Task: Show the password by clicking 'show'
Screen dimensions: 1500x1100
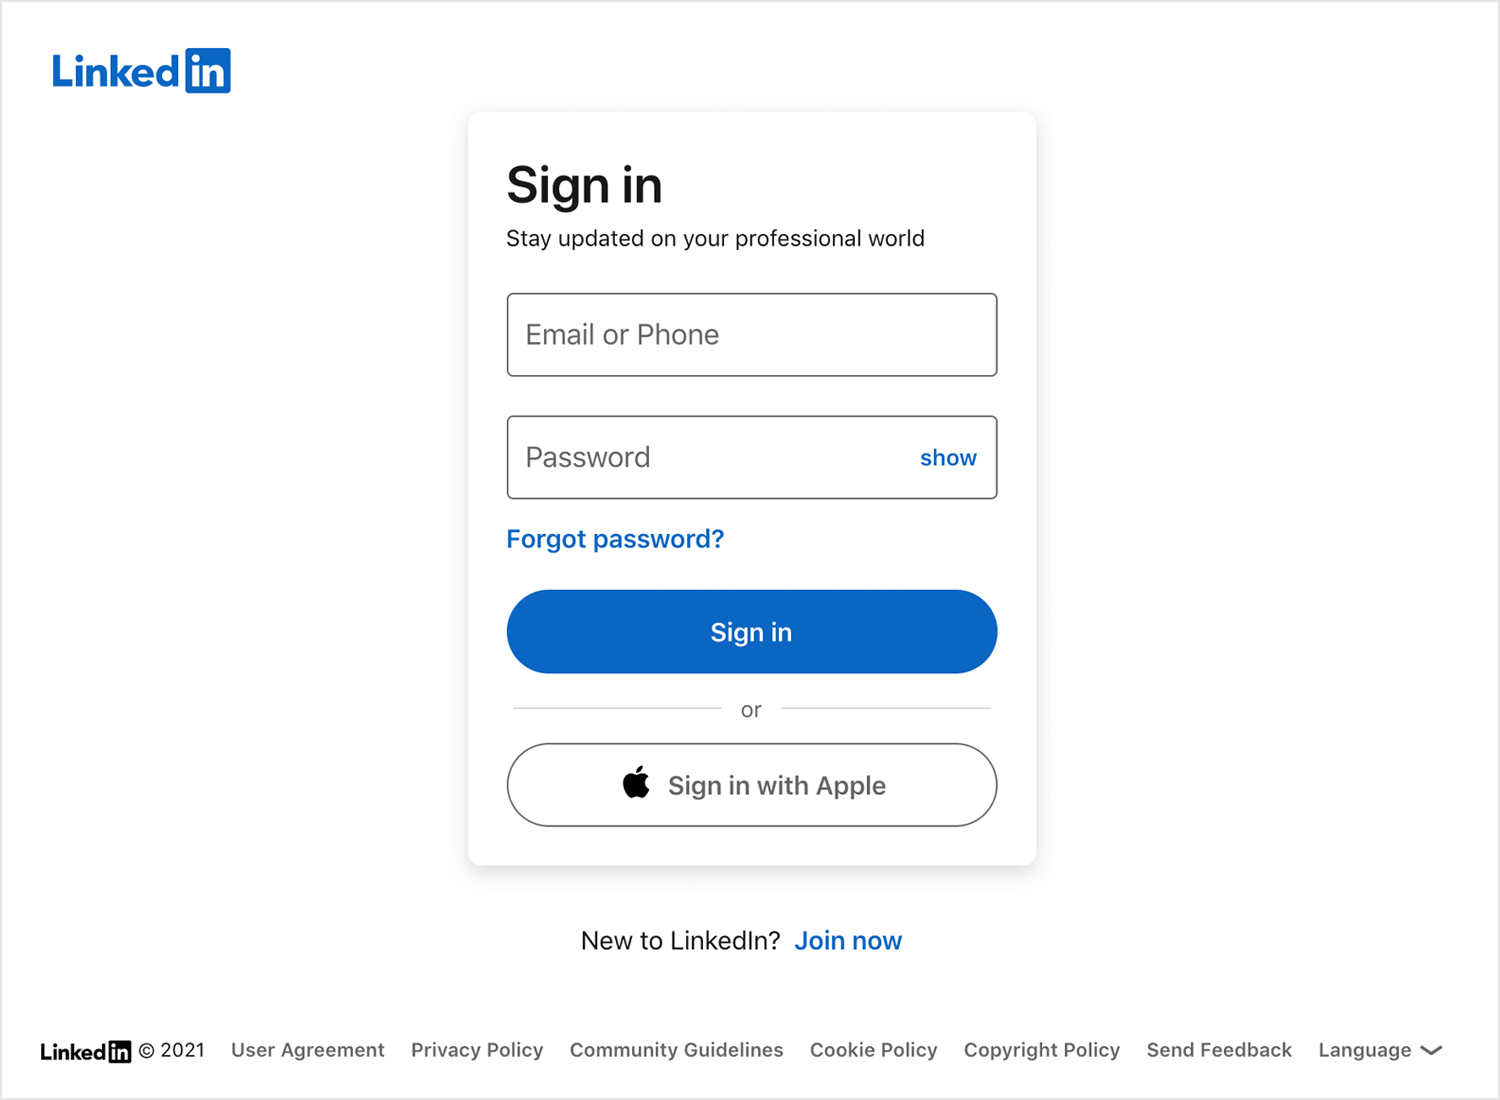Action: (x=947, y=457)
